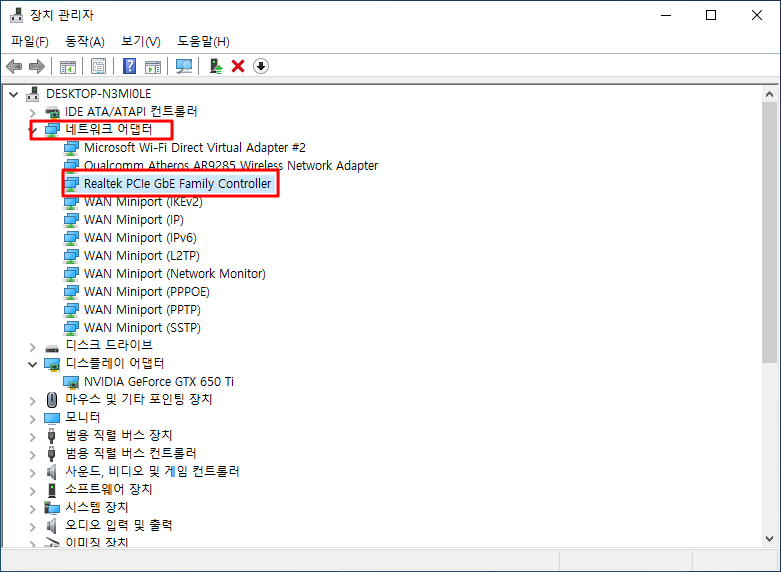Expand the 디스크 드라이브 node
781x572 pixels.
click(33, 347)
